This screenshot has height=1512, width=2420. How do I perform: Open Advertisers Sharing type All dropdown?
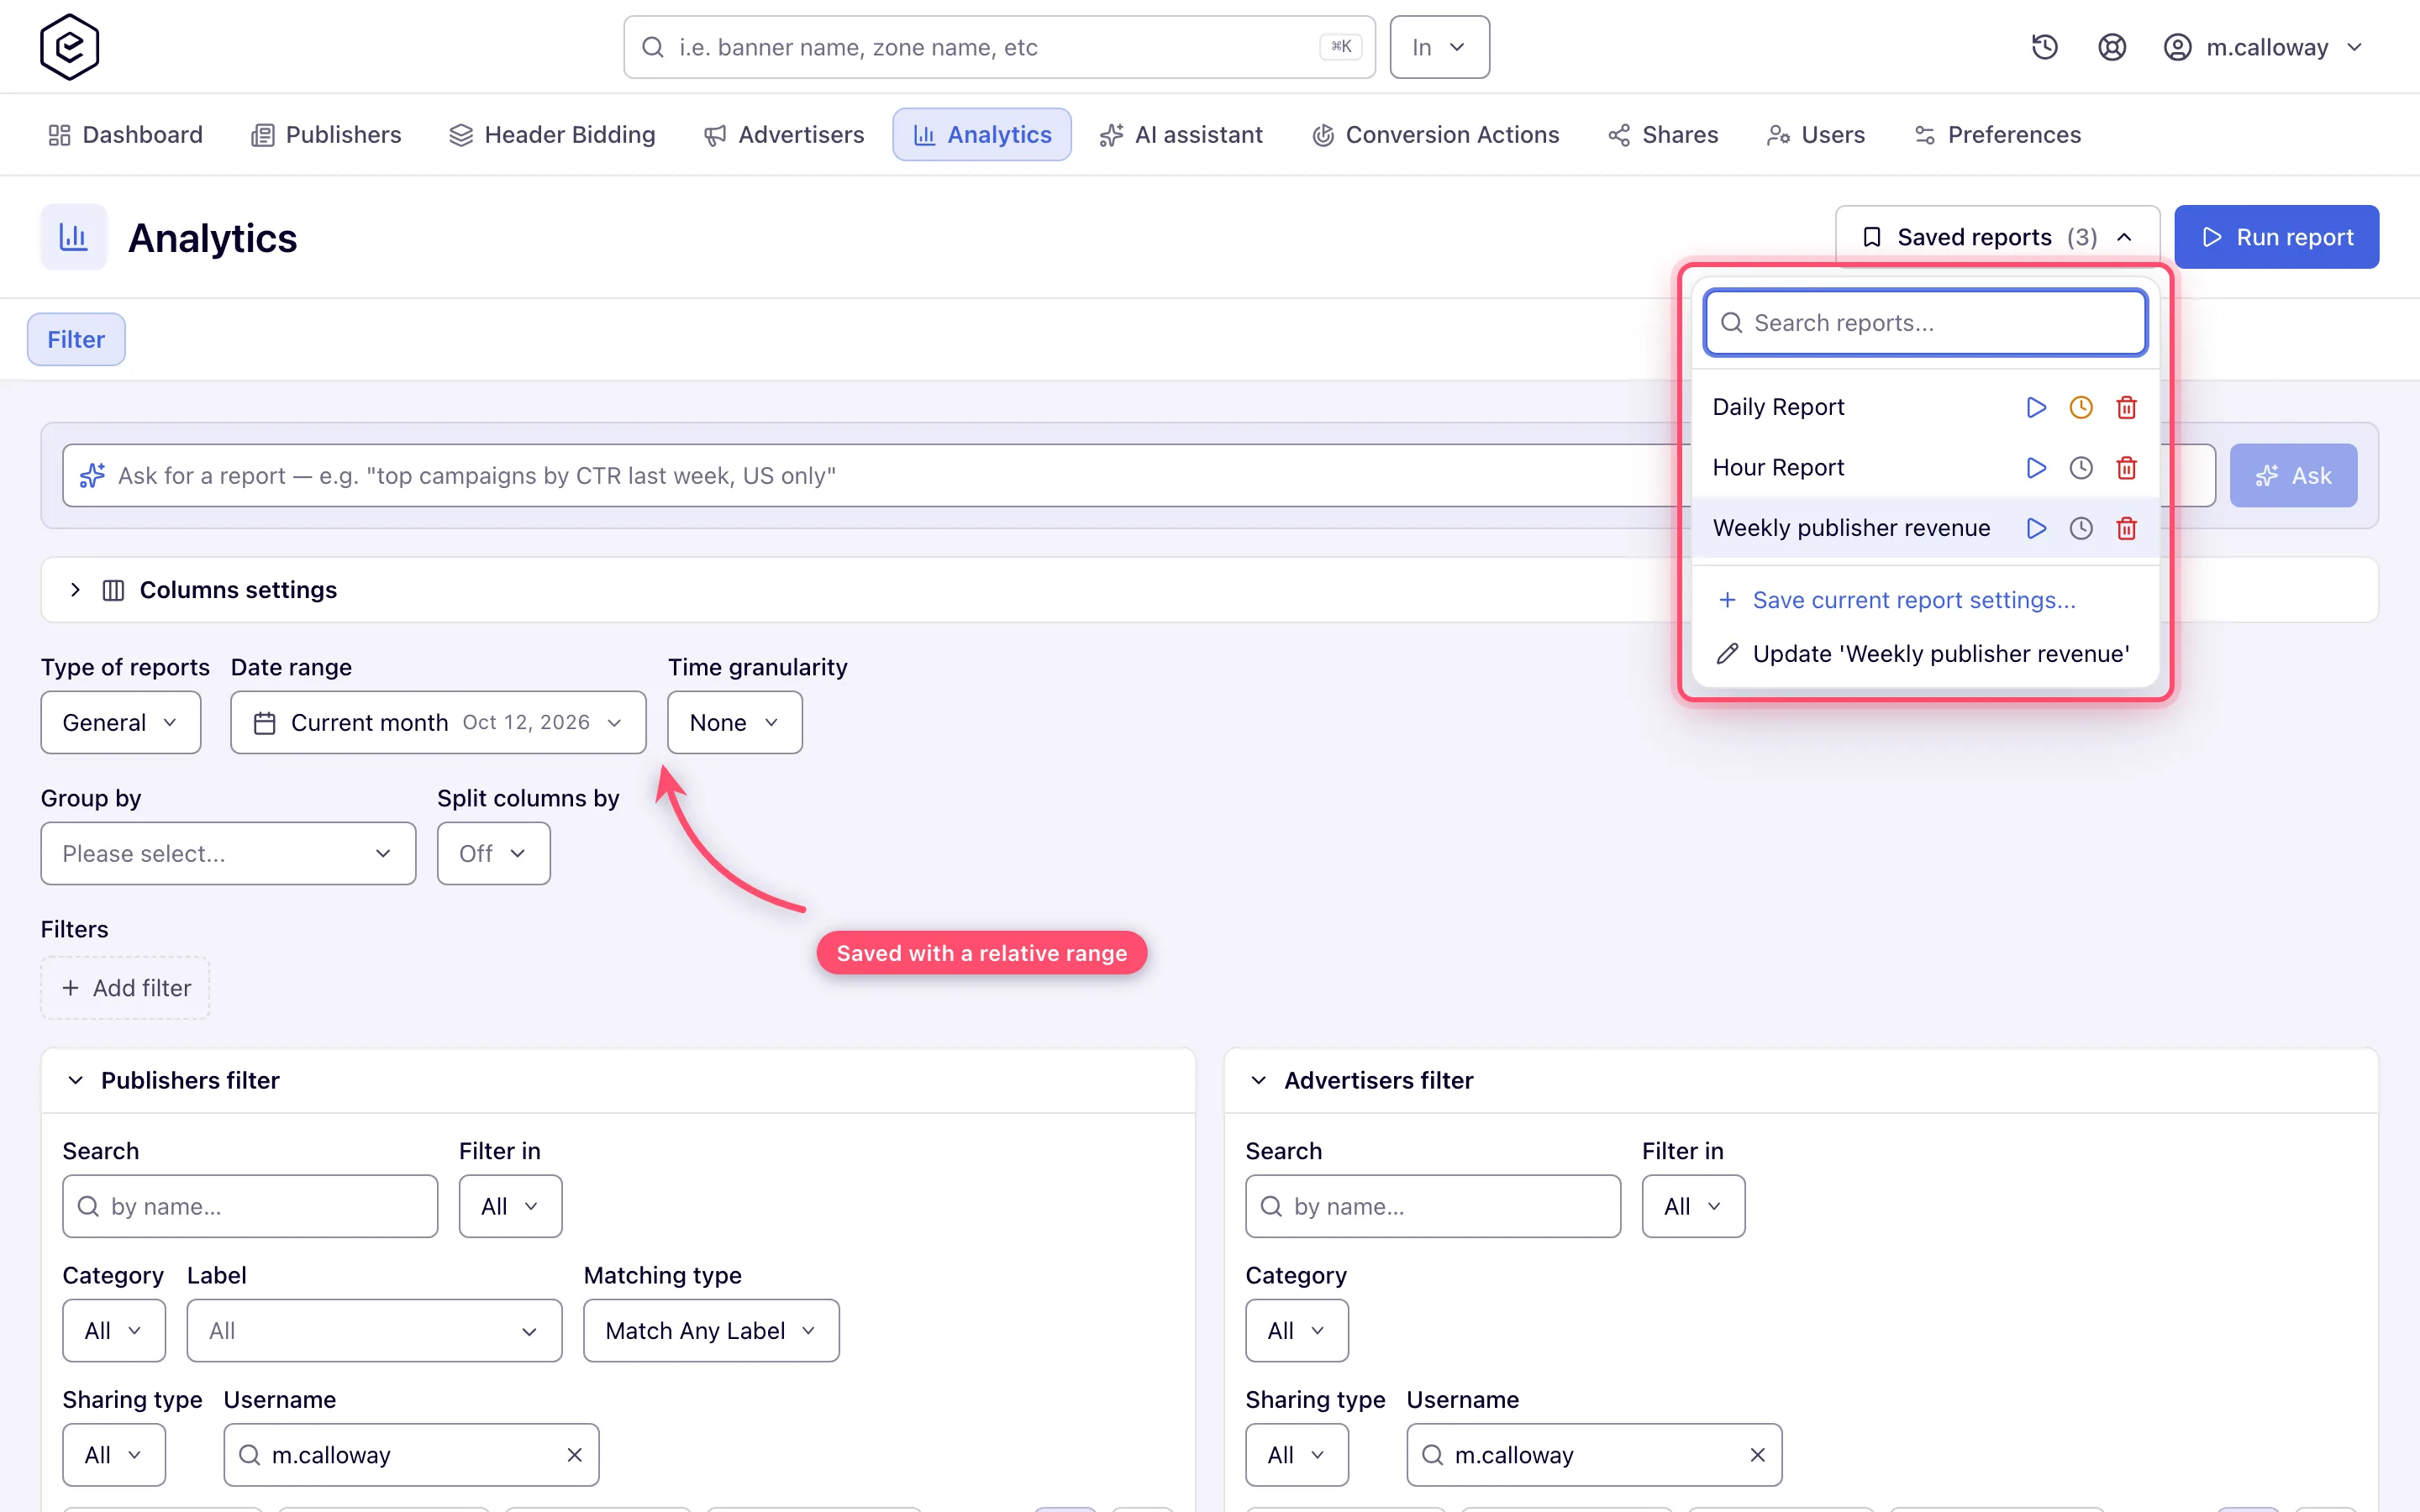tap(1297, 1455)
